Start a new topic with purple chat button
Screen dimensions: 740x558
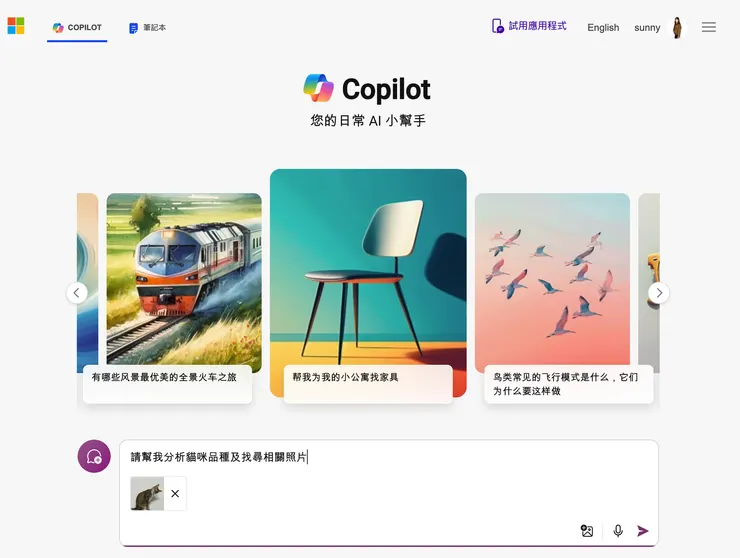[x=94, y=457]
